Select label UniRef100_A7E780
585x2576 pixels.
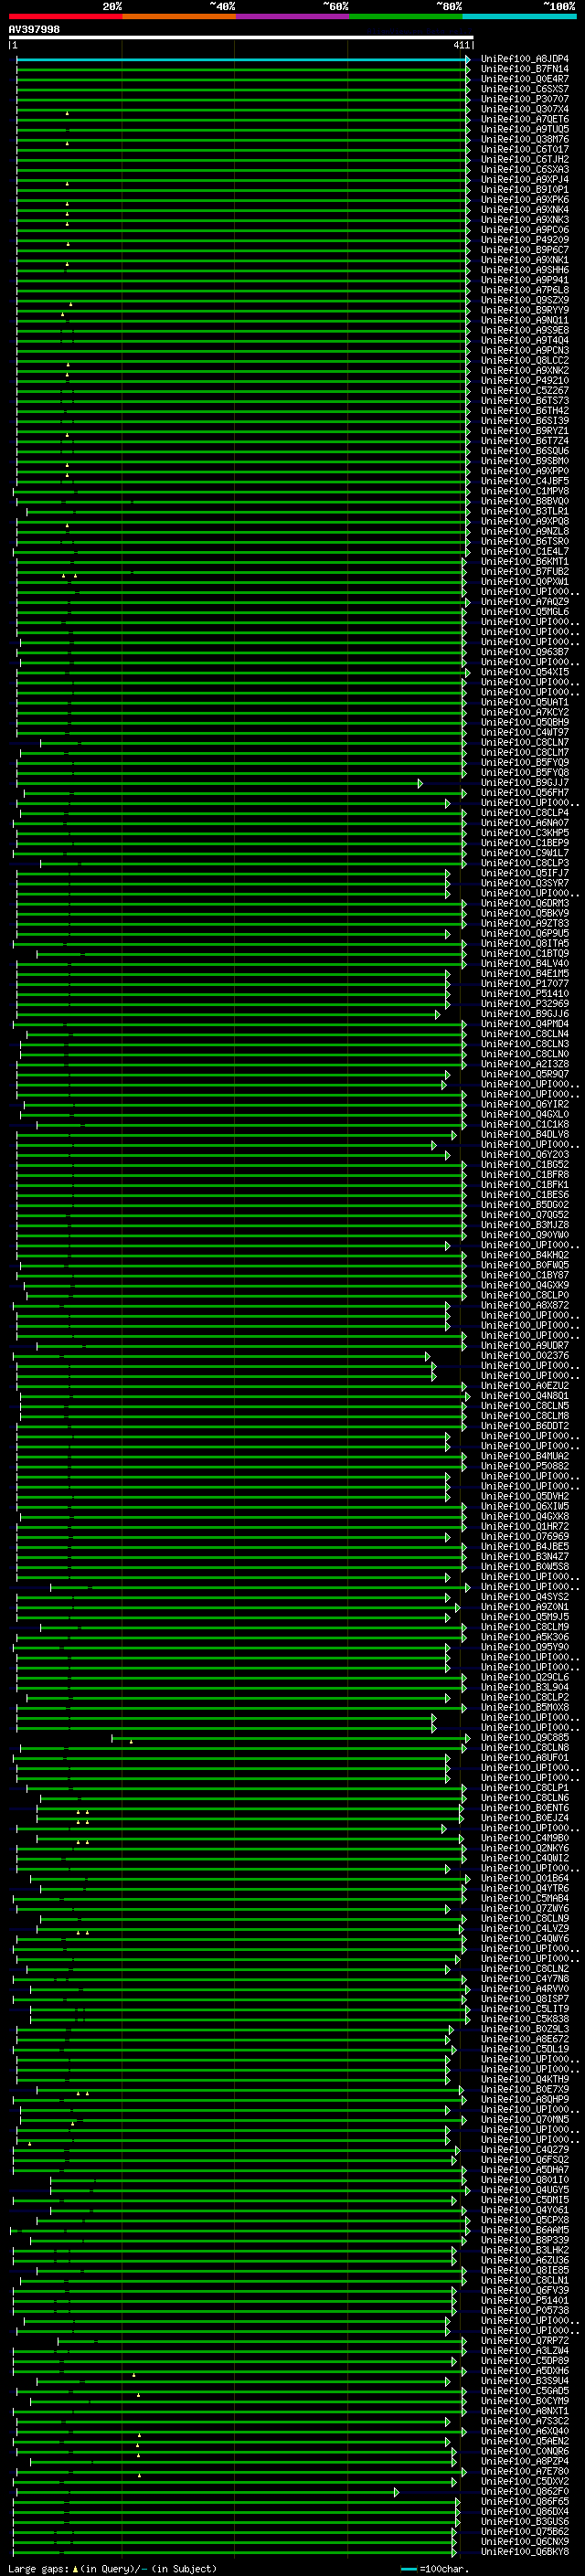tap(525, 2471)
